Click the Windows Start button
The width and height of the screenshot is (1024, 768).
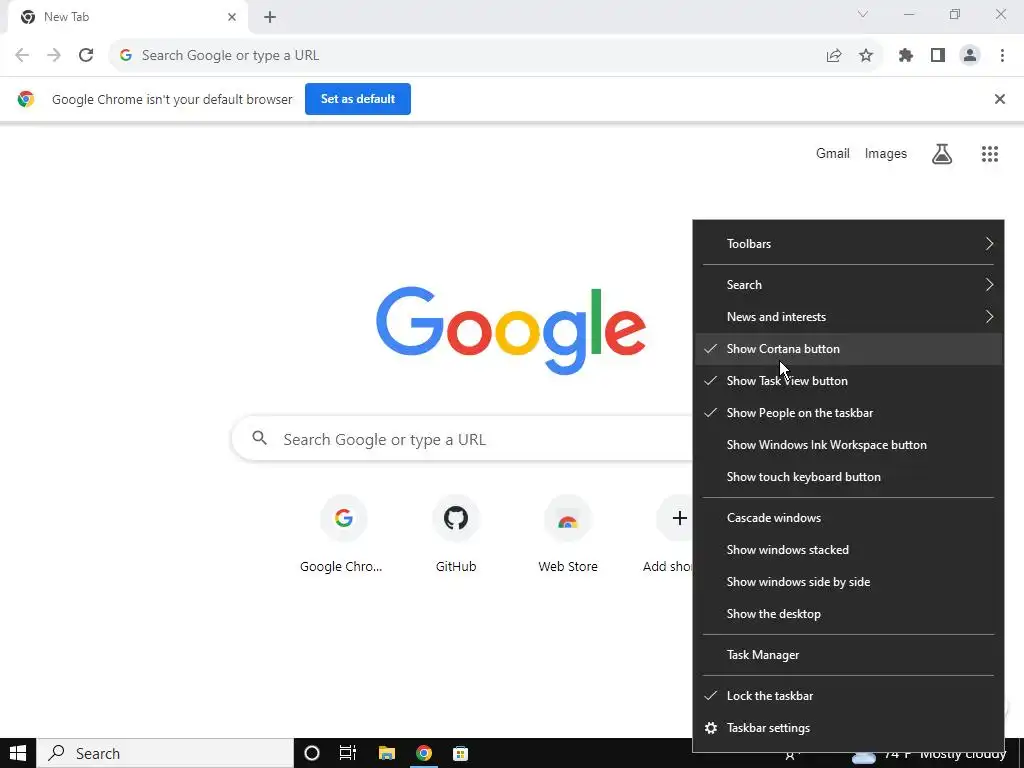point(18,753)
